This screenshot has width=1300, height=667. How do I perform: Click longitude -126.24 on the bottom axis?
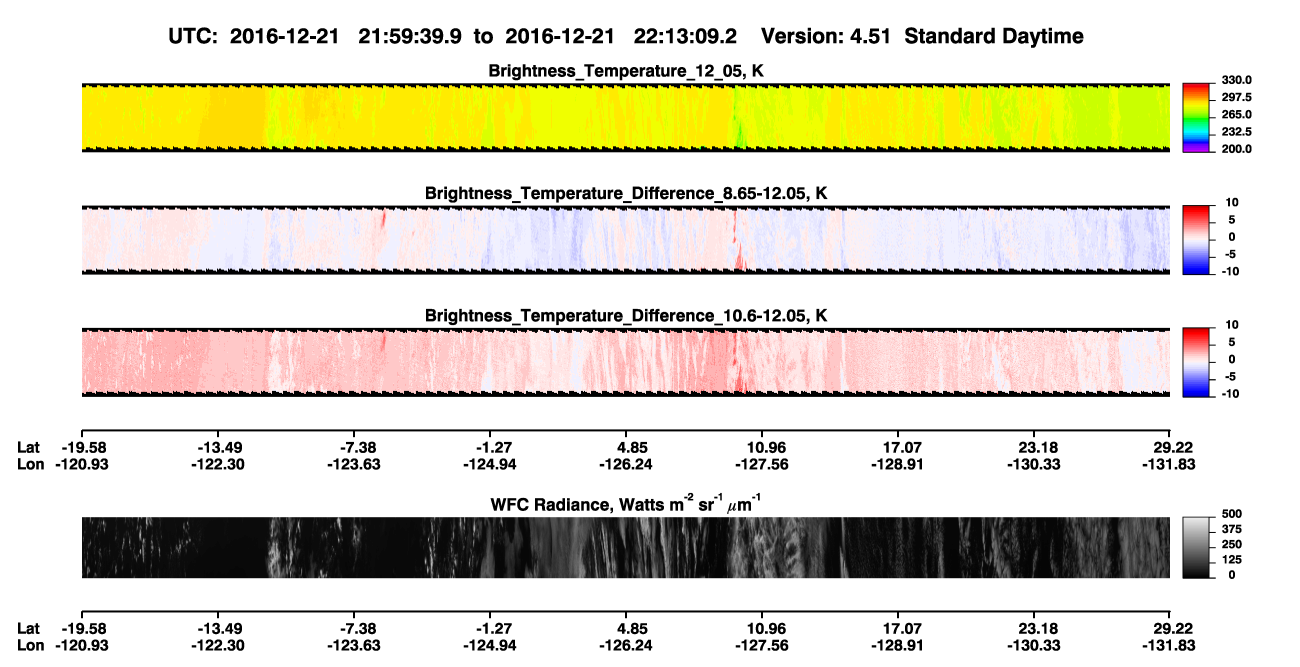pos(625,645)
